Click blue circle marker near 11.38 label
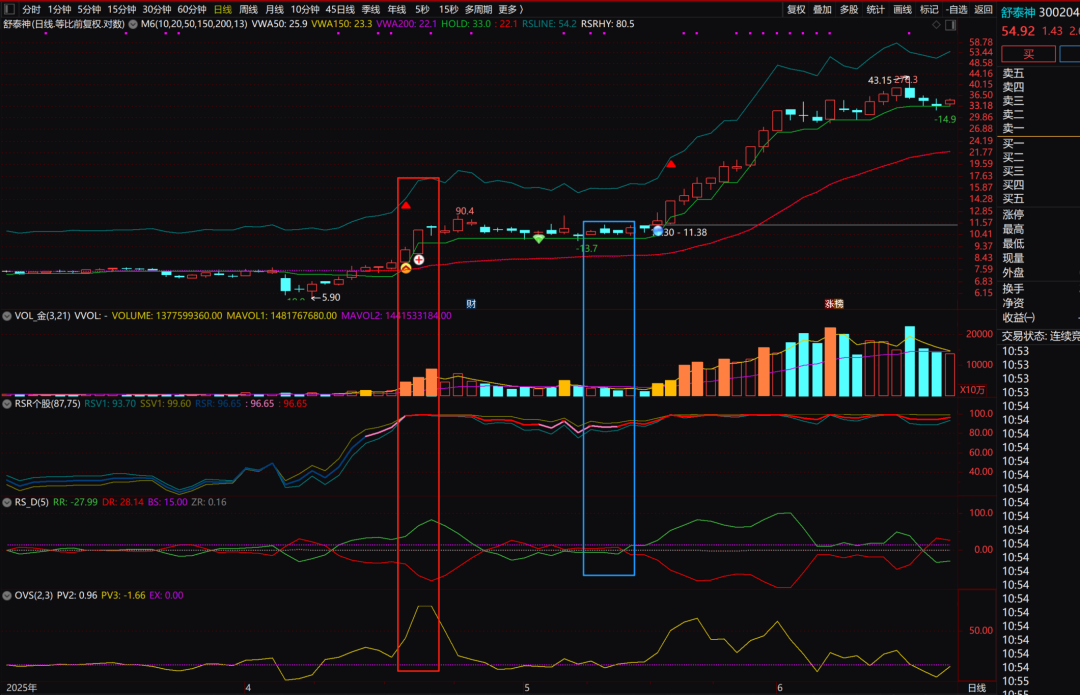This screenshot has height=695, width=1080. click(x=658, y=231)
